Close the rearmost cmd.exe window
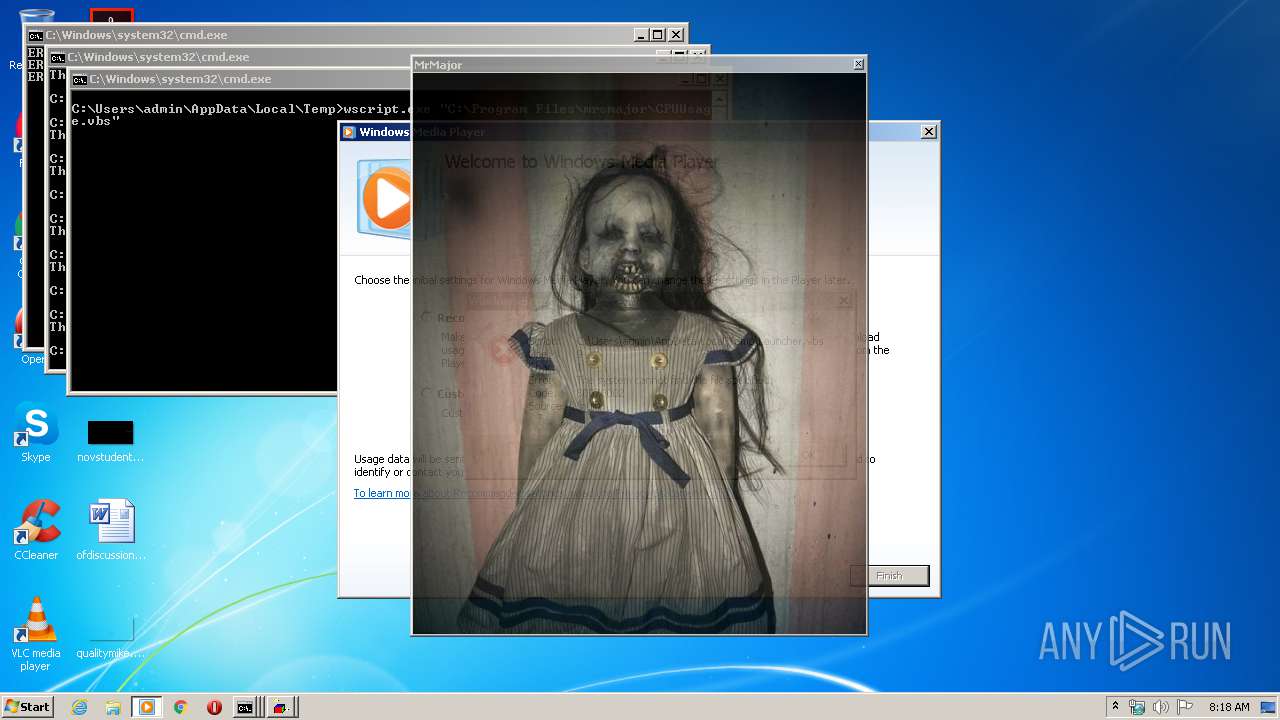 coord(676,35)
